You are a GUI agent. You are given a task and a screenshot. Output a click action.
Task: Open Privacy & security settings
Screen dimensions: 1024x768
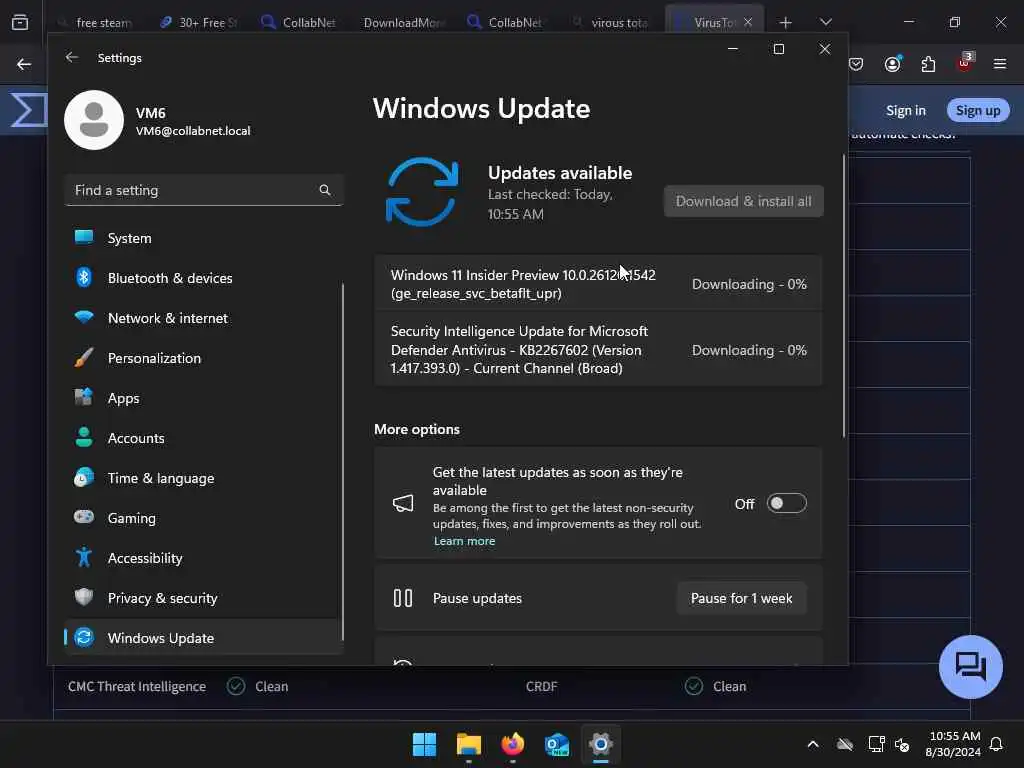(x=203, y=598)
